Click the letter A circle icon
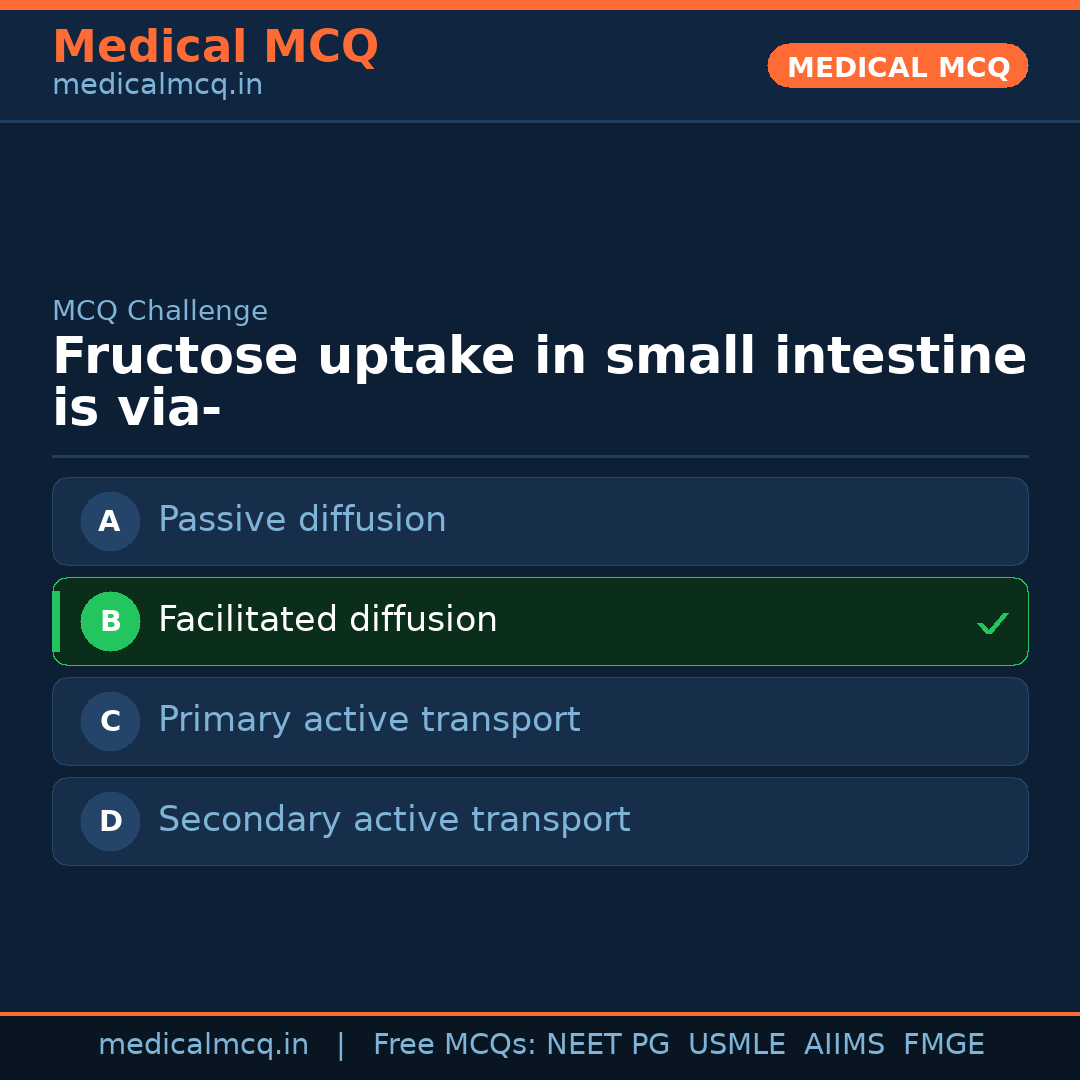Image resolution: width=1080 pixels, height=1080 pixels. click(110, 521)
